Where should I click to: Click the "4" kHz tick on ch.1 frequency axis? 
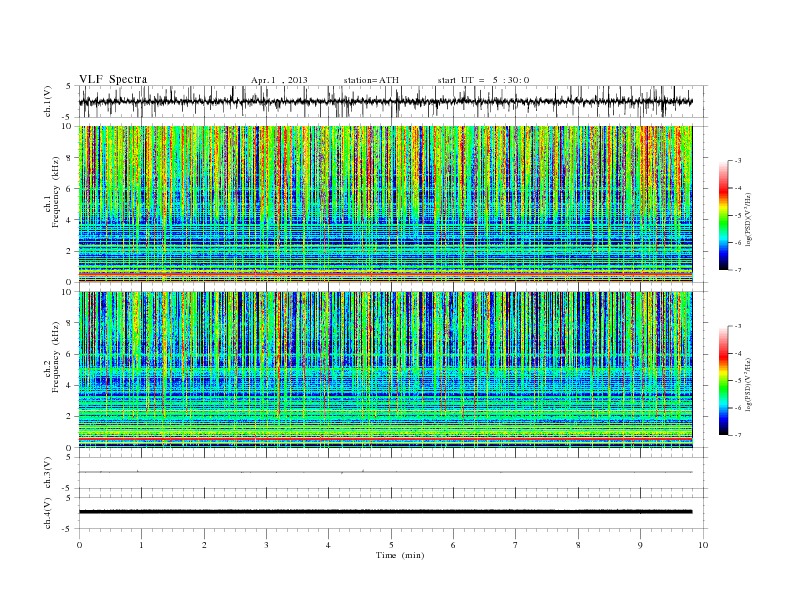click(x=69, y=220)
